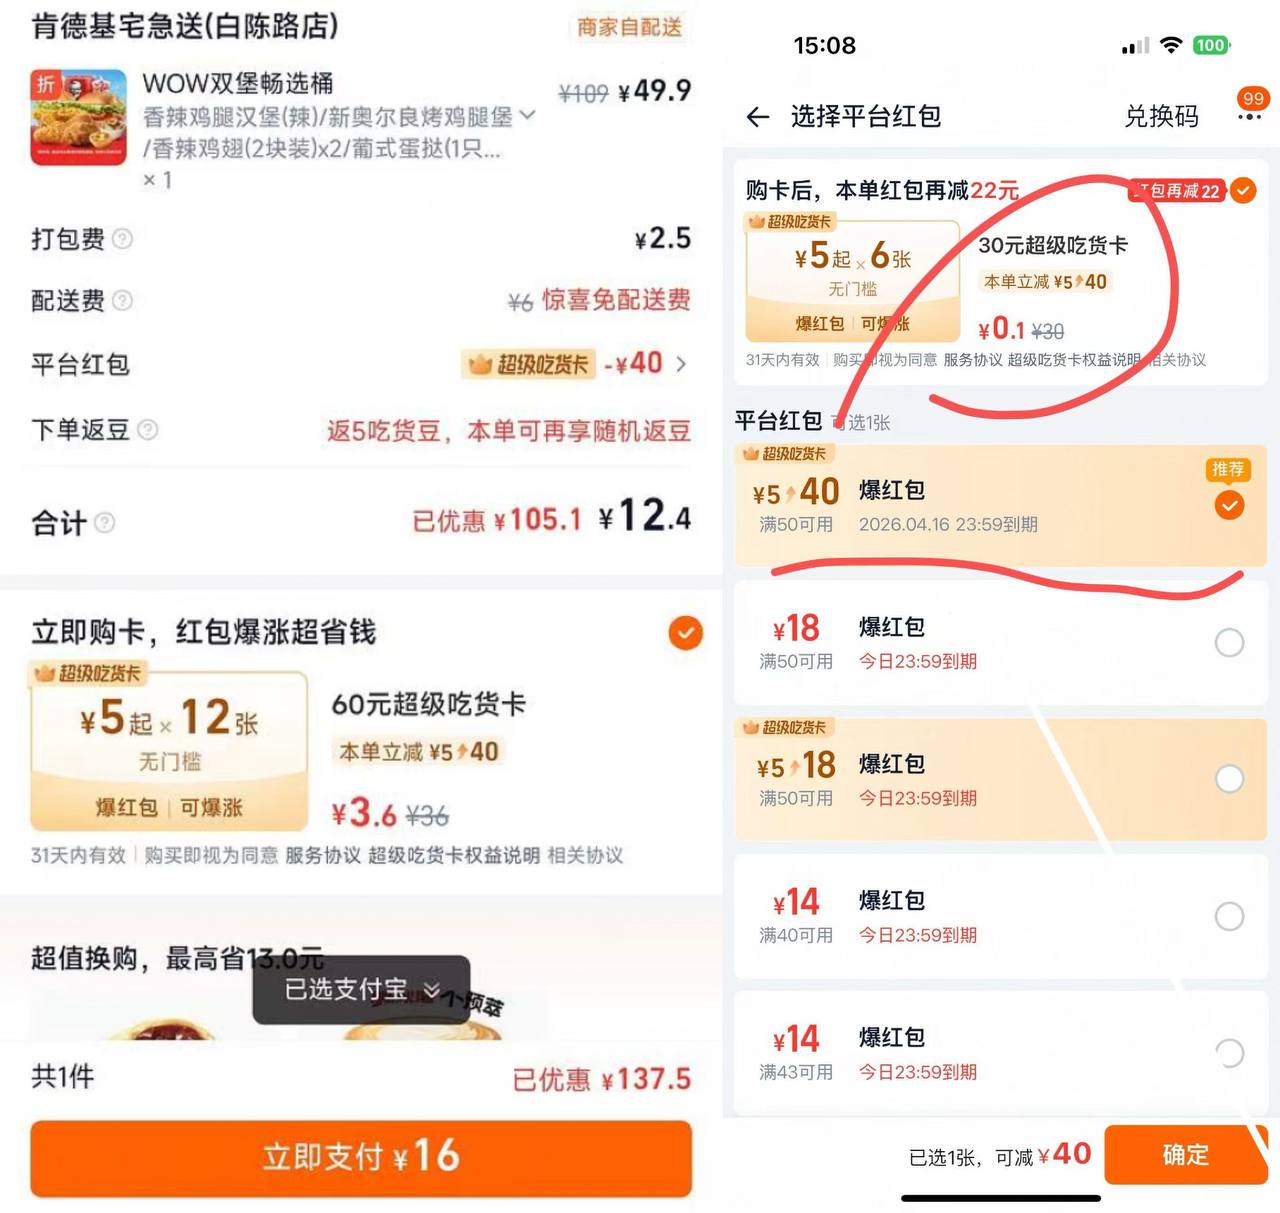Open the WOW双堡畅选桶 food thumbnail
1280x1213 pixels.
(78, 117)
